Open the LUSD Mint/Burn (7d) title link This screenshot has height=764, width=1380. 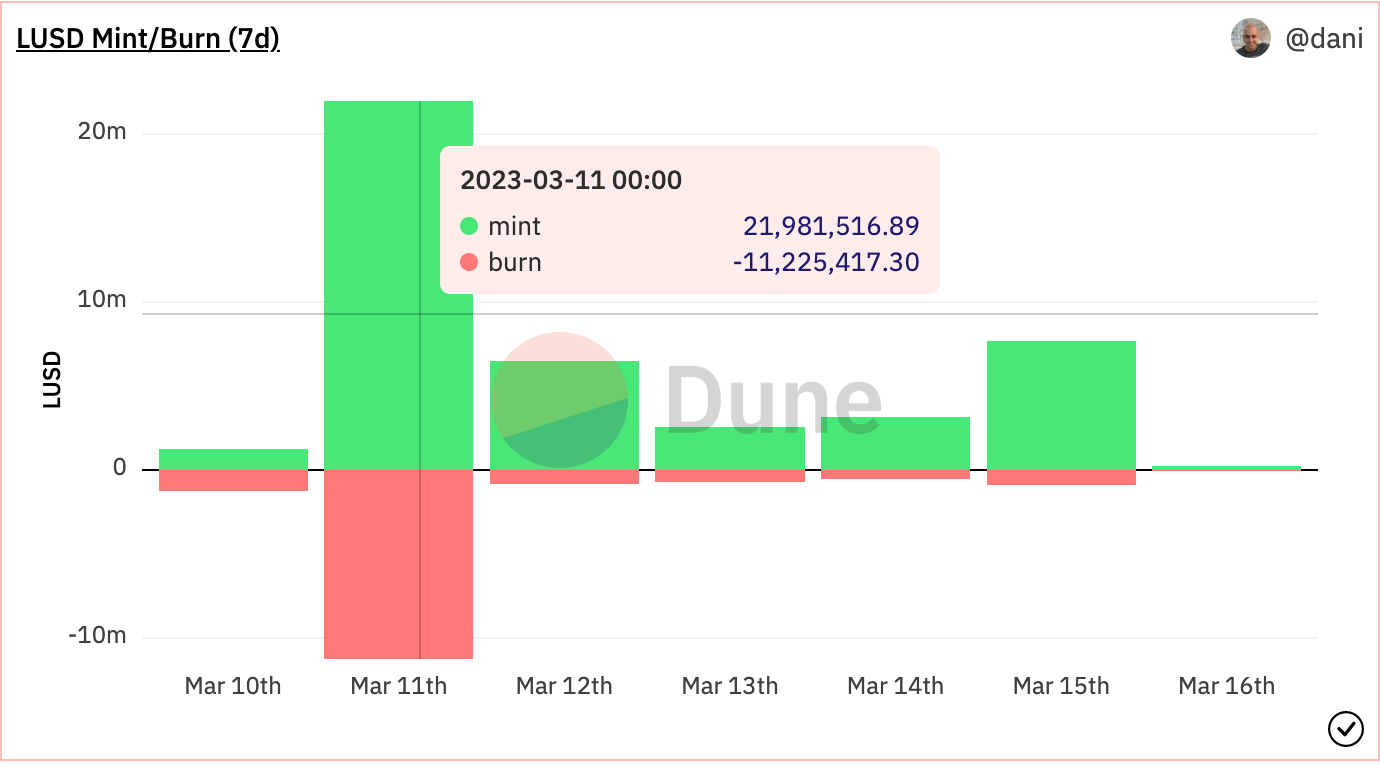coord(148,39)
